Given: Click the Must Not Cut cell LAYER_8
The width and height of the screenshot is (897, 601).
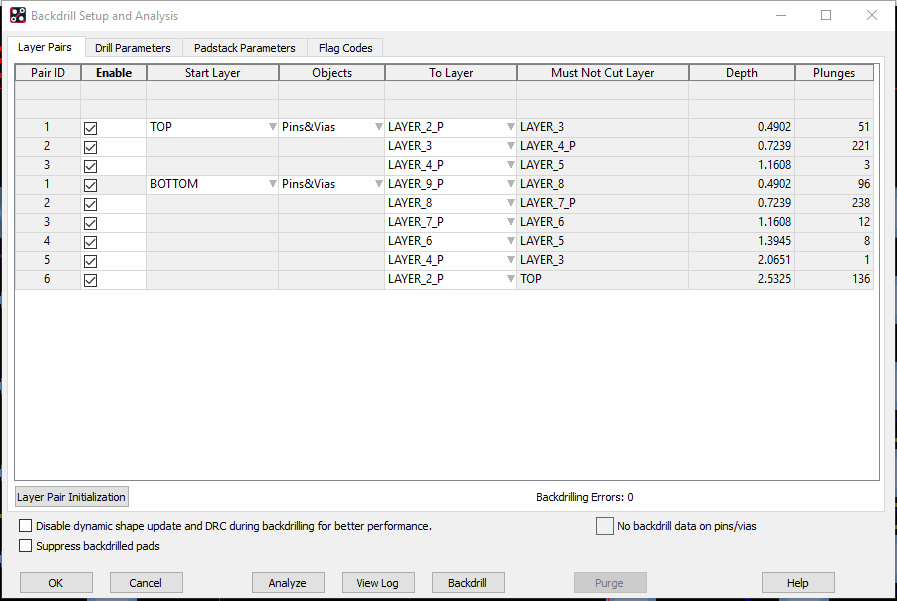Looking at the screenshot, I should (x=602, y=184).
